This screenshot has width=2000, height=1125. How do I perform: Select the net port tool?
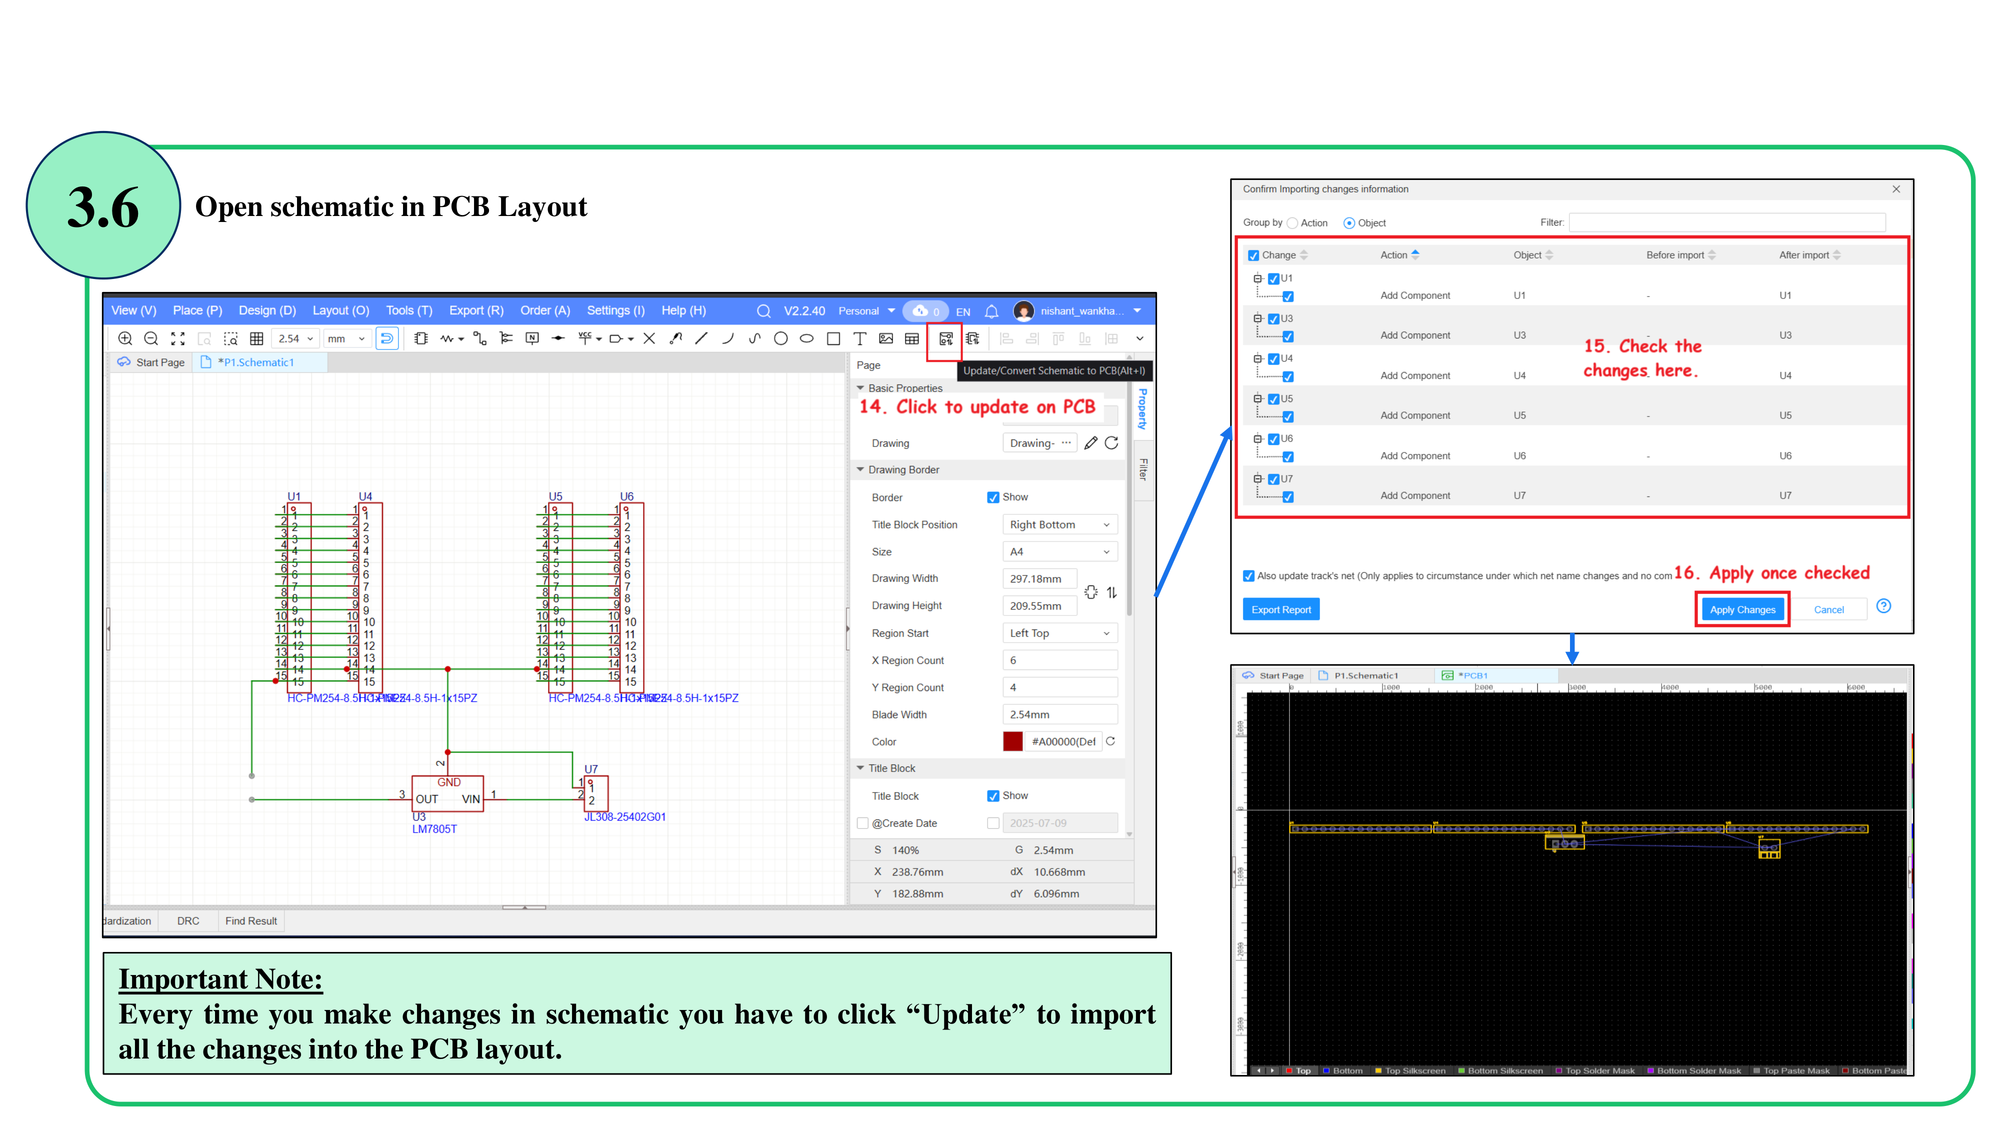click(x=617, y=339)
